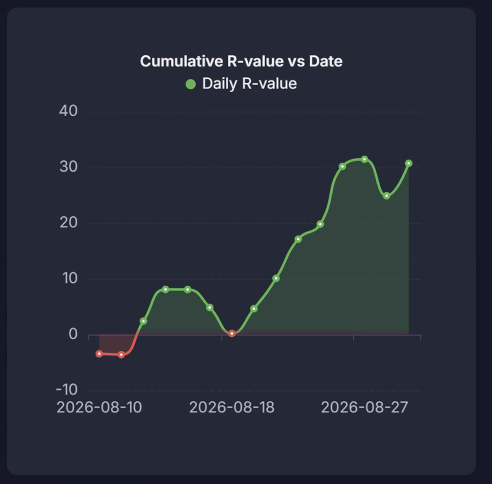Viewport: 492px width, 484px height.
Task: Click the 2026-08-18 axis label
Action: click(232, 407)
